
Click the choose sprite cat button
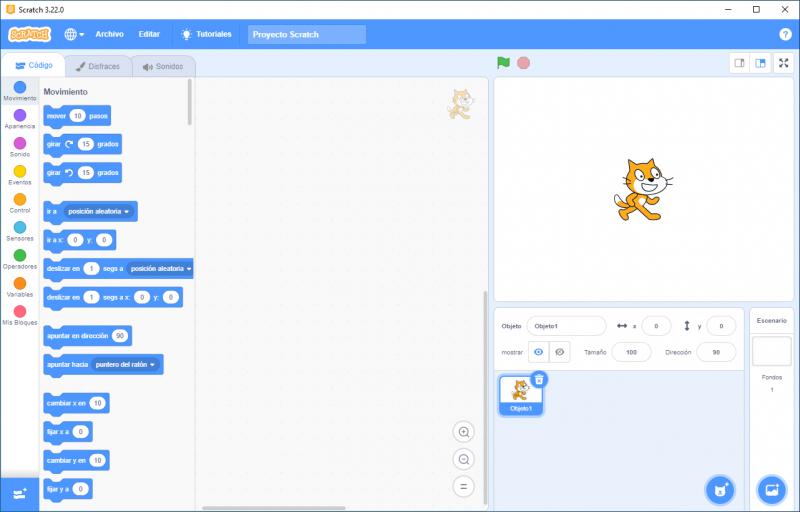coord(719,489)
